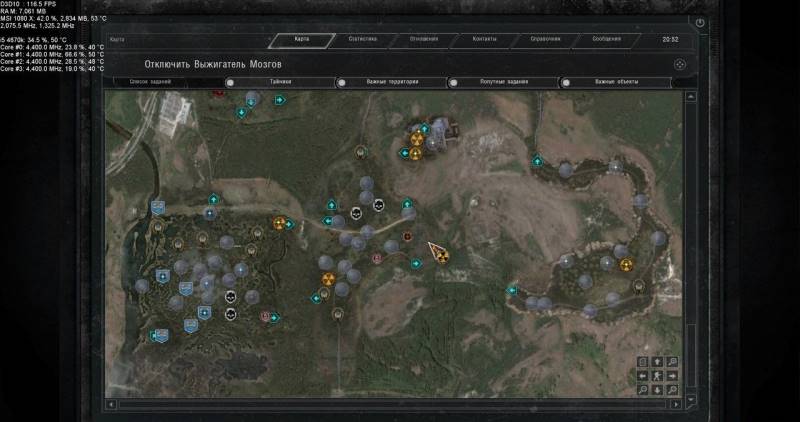The image size is (800, 422).
Task: Toggle the Важные территории filter
Action: pos(392,82)
